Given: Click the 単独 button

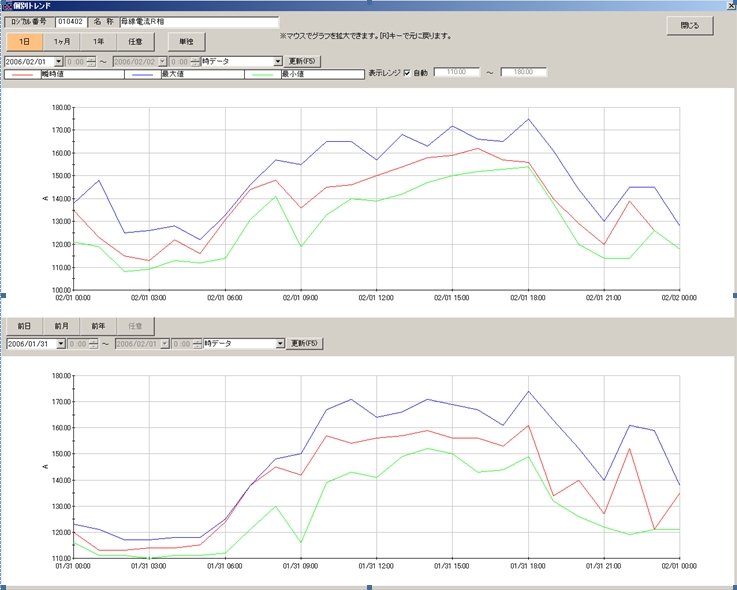Looking at the screenshot, I should tap(187, 41).
